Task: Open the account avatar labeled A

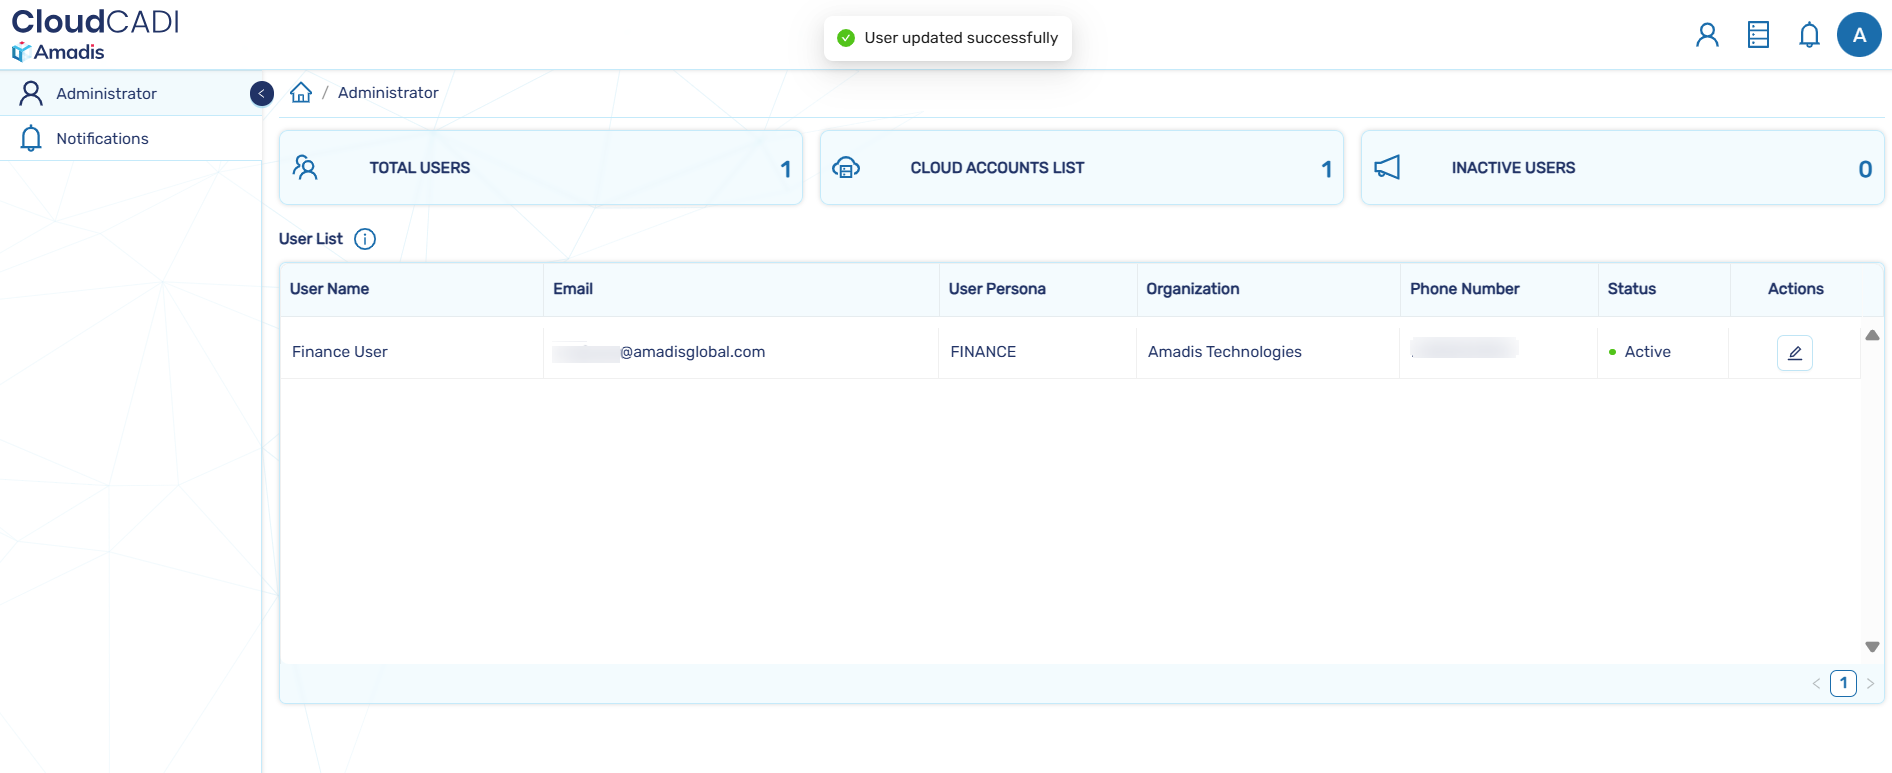Action: click(1859, 35)
